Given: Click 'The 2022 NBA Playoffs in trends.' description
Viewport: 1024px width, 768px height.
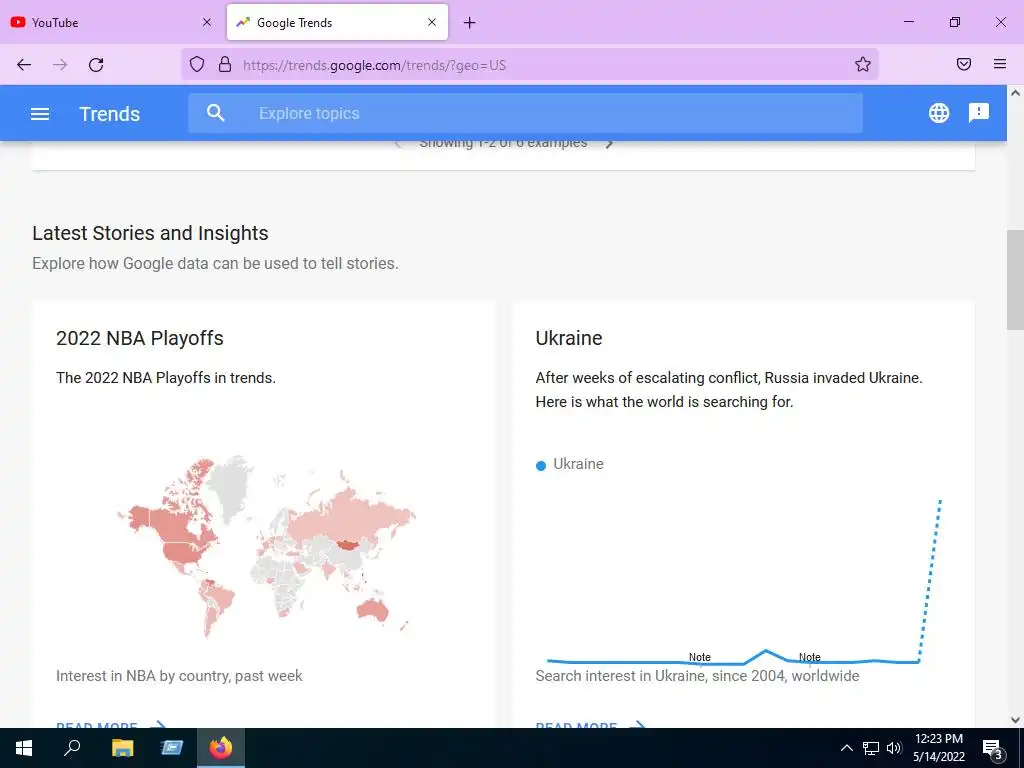Looking at the screenshot, I should (x=166, y=377).
